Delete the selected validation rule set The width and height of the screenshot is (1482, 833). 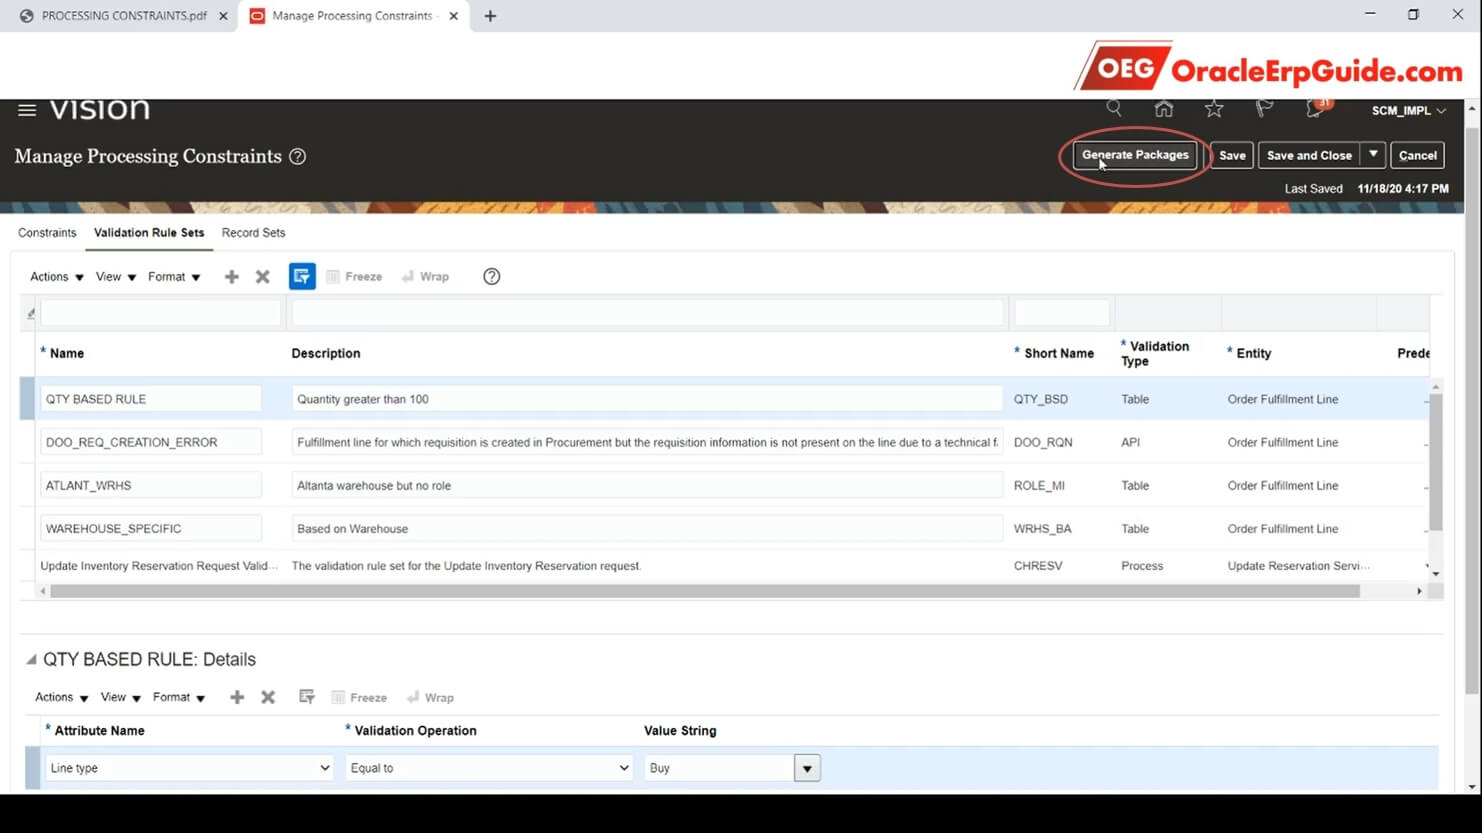[263, 277]
